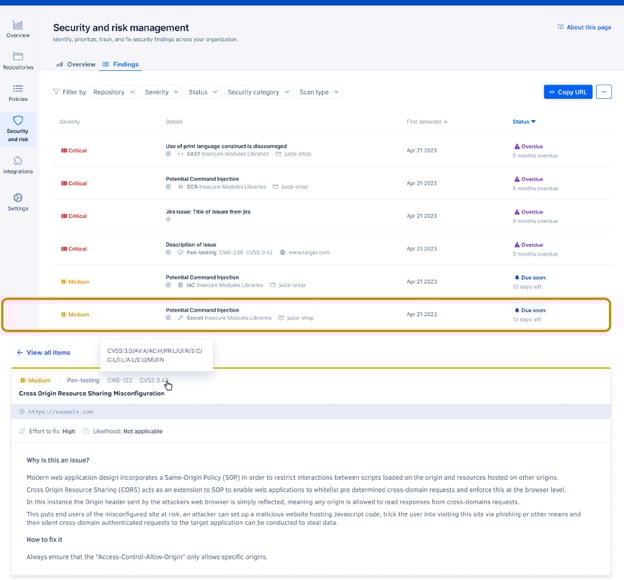This screenshot has width=624, height=580.
Task: Click the link icon beside https://example.com
Action: 22,412
